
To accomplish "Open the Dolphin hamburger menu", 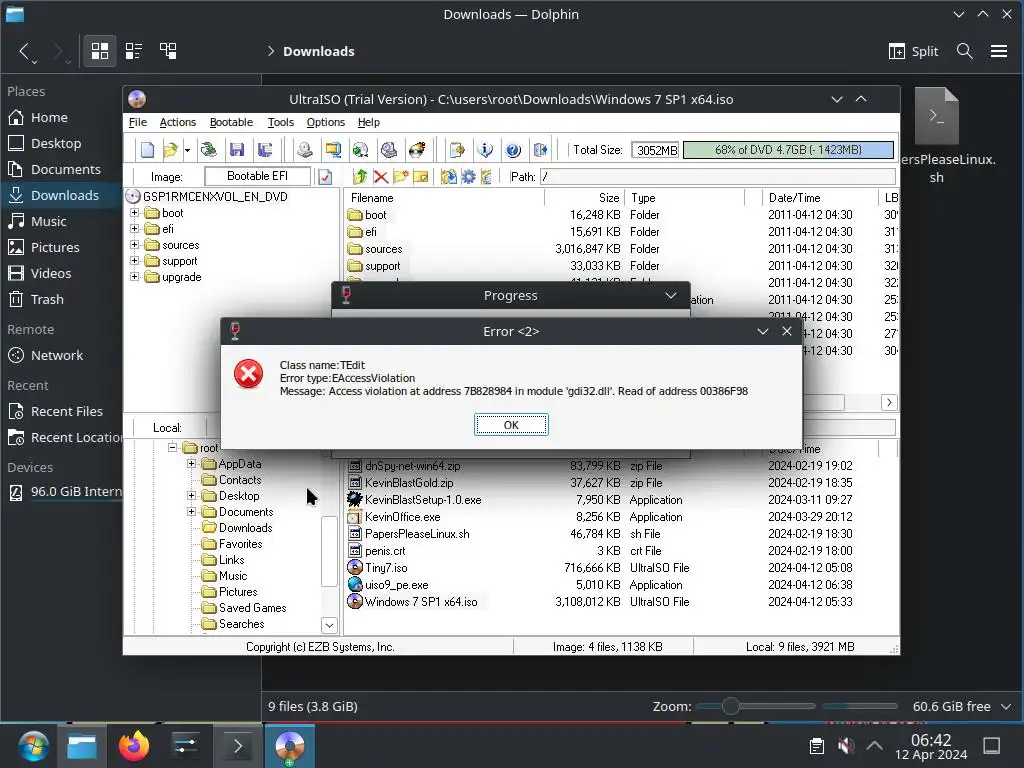I will click(999, 51).
